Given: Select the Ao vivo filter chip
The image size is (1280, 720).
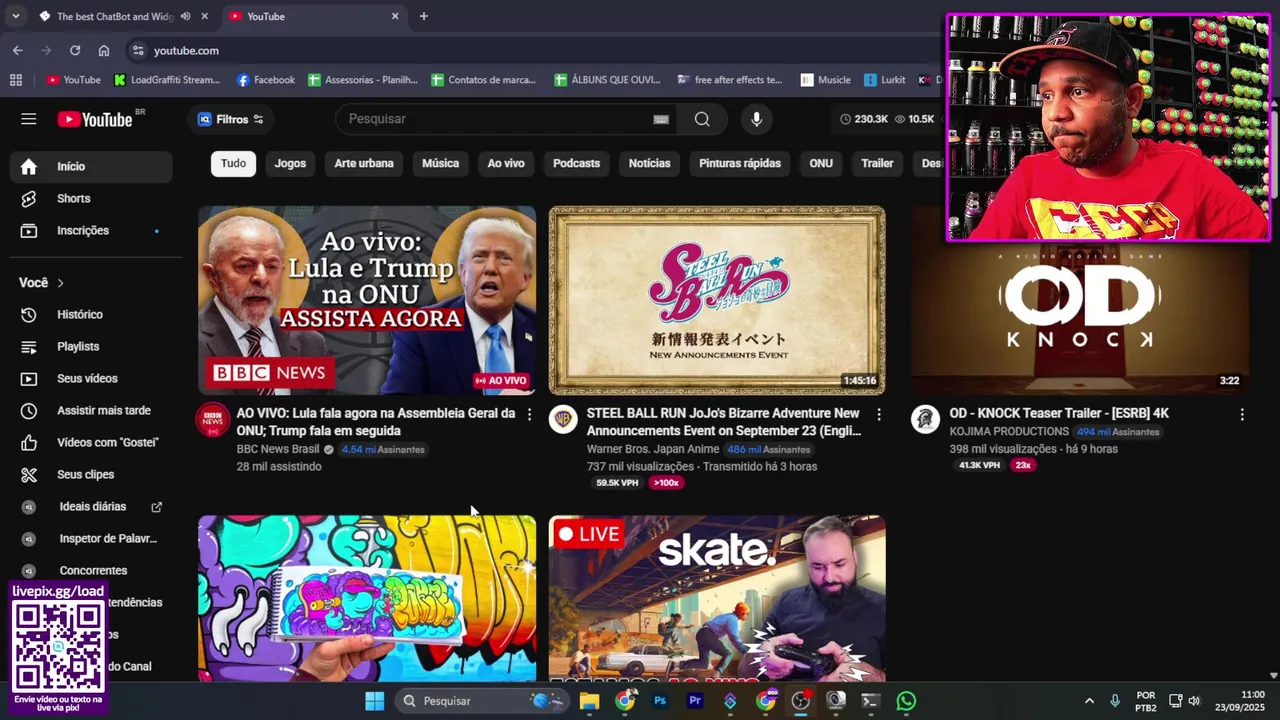Looking at the screenshot, I should pyautogui.click(x=506, y=163).
